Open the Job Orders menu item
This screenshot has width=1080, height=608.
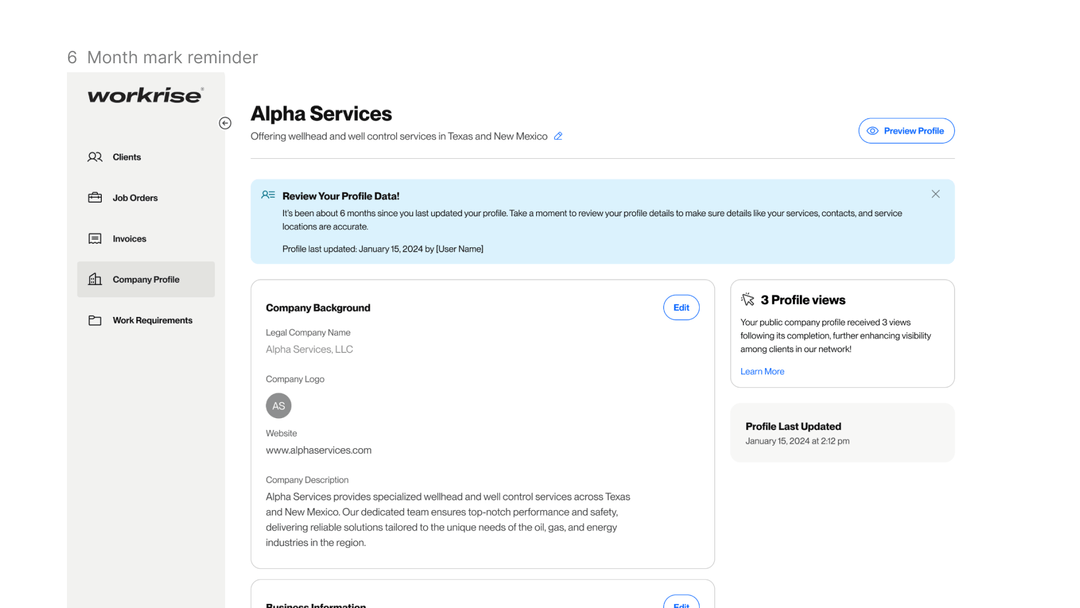(x=135, y=198)
